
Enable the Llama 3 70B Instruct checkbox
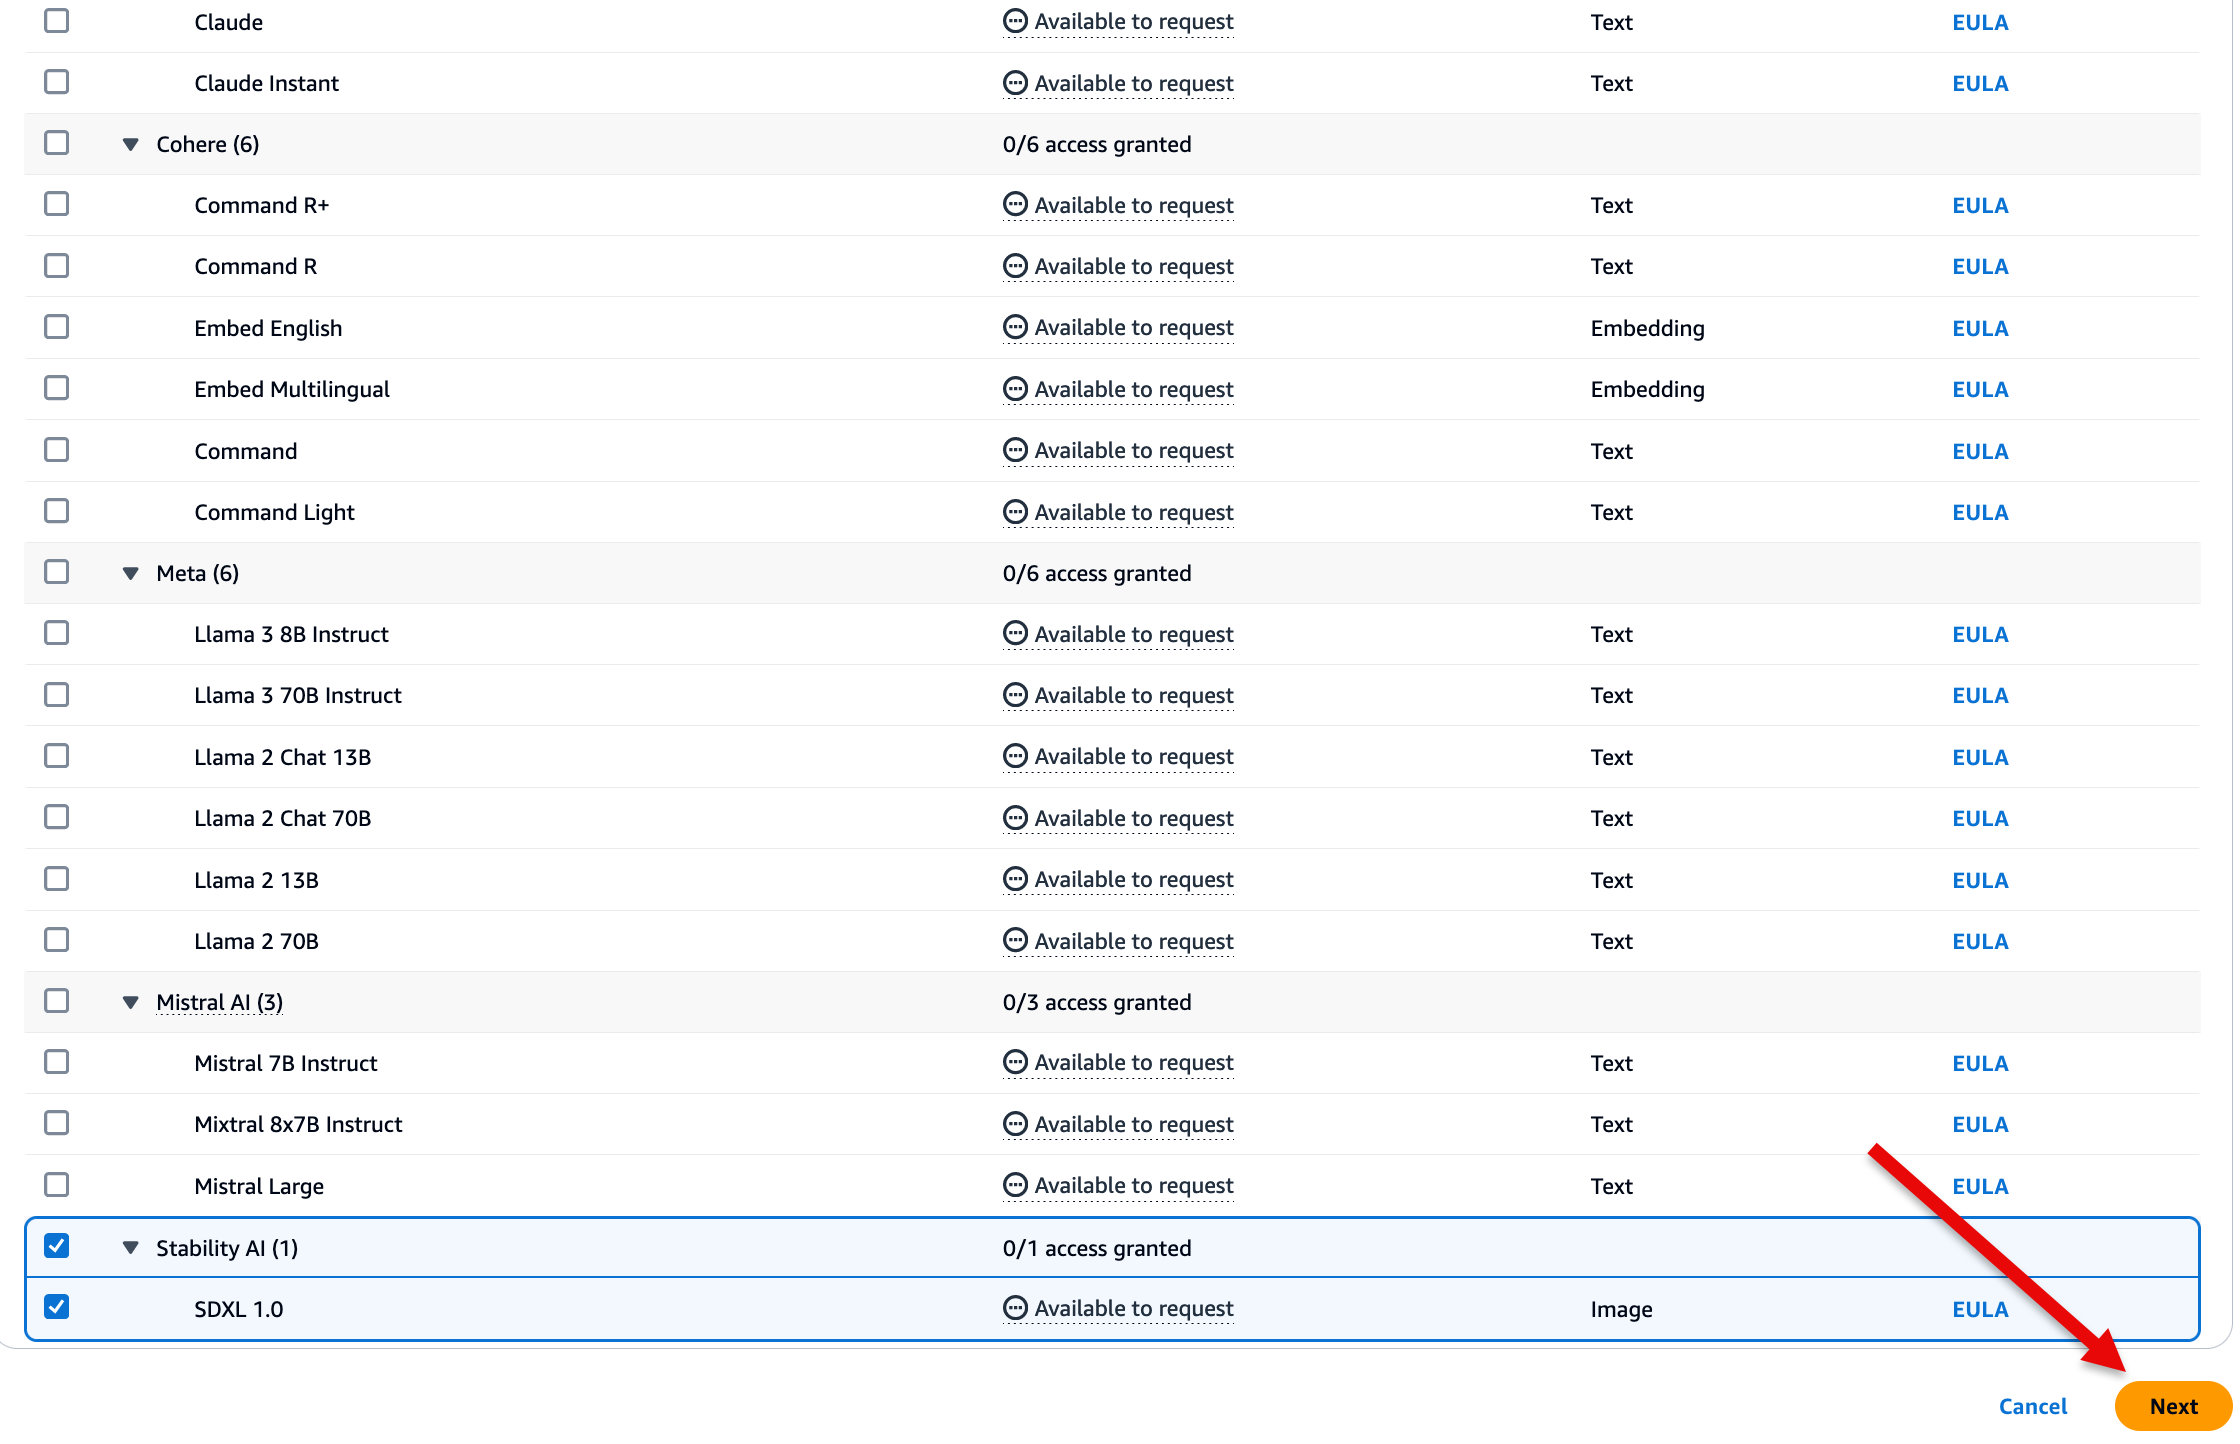point(57,694)
